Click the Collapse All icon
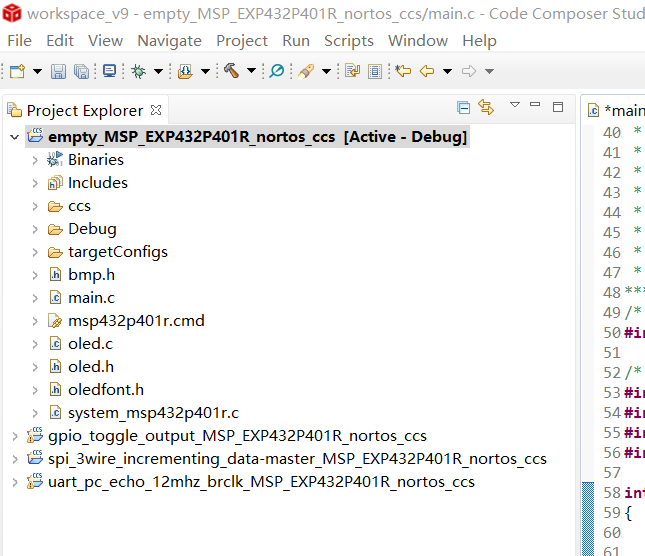 [x=464, y=108]
